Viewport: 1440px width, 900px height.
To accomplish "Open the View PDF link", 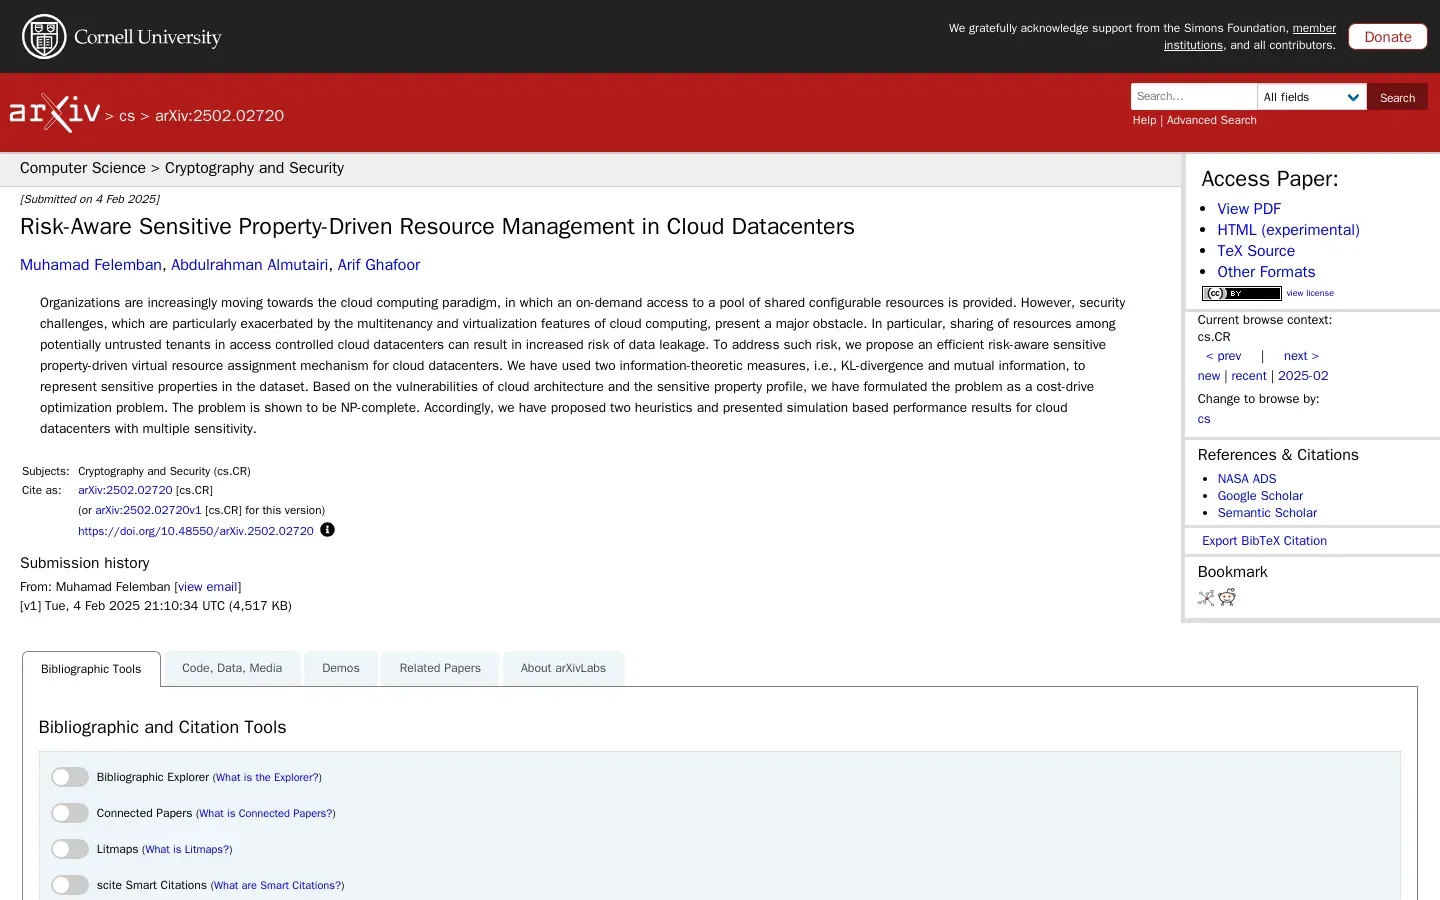I will (x=1249, y=209).
